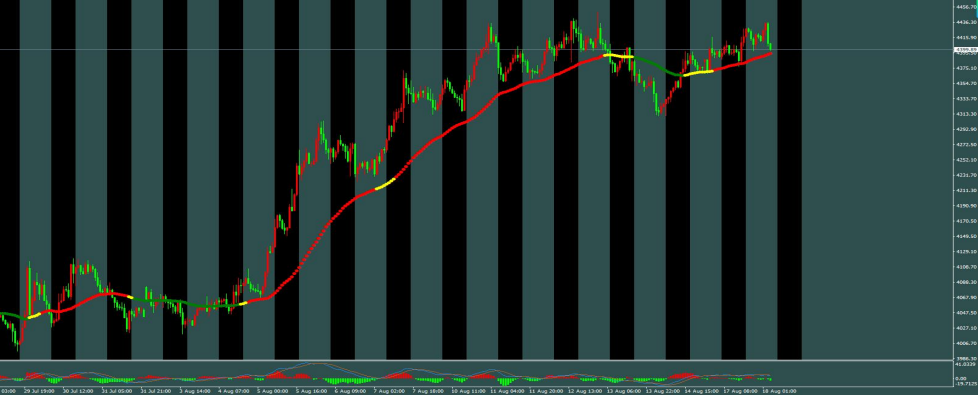Select the 29 Jul 19:00 time label
Screen dimensions: 978x395
pyautogui.click(x=39, y=391)
